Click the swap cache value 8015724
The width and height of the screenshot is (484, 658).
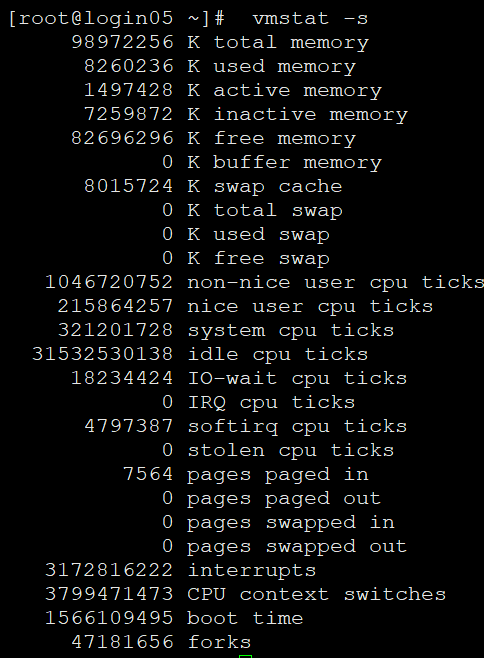pos(128,186)
